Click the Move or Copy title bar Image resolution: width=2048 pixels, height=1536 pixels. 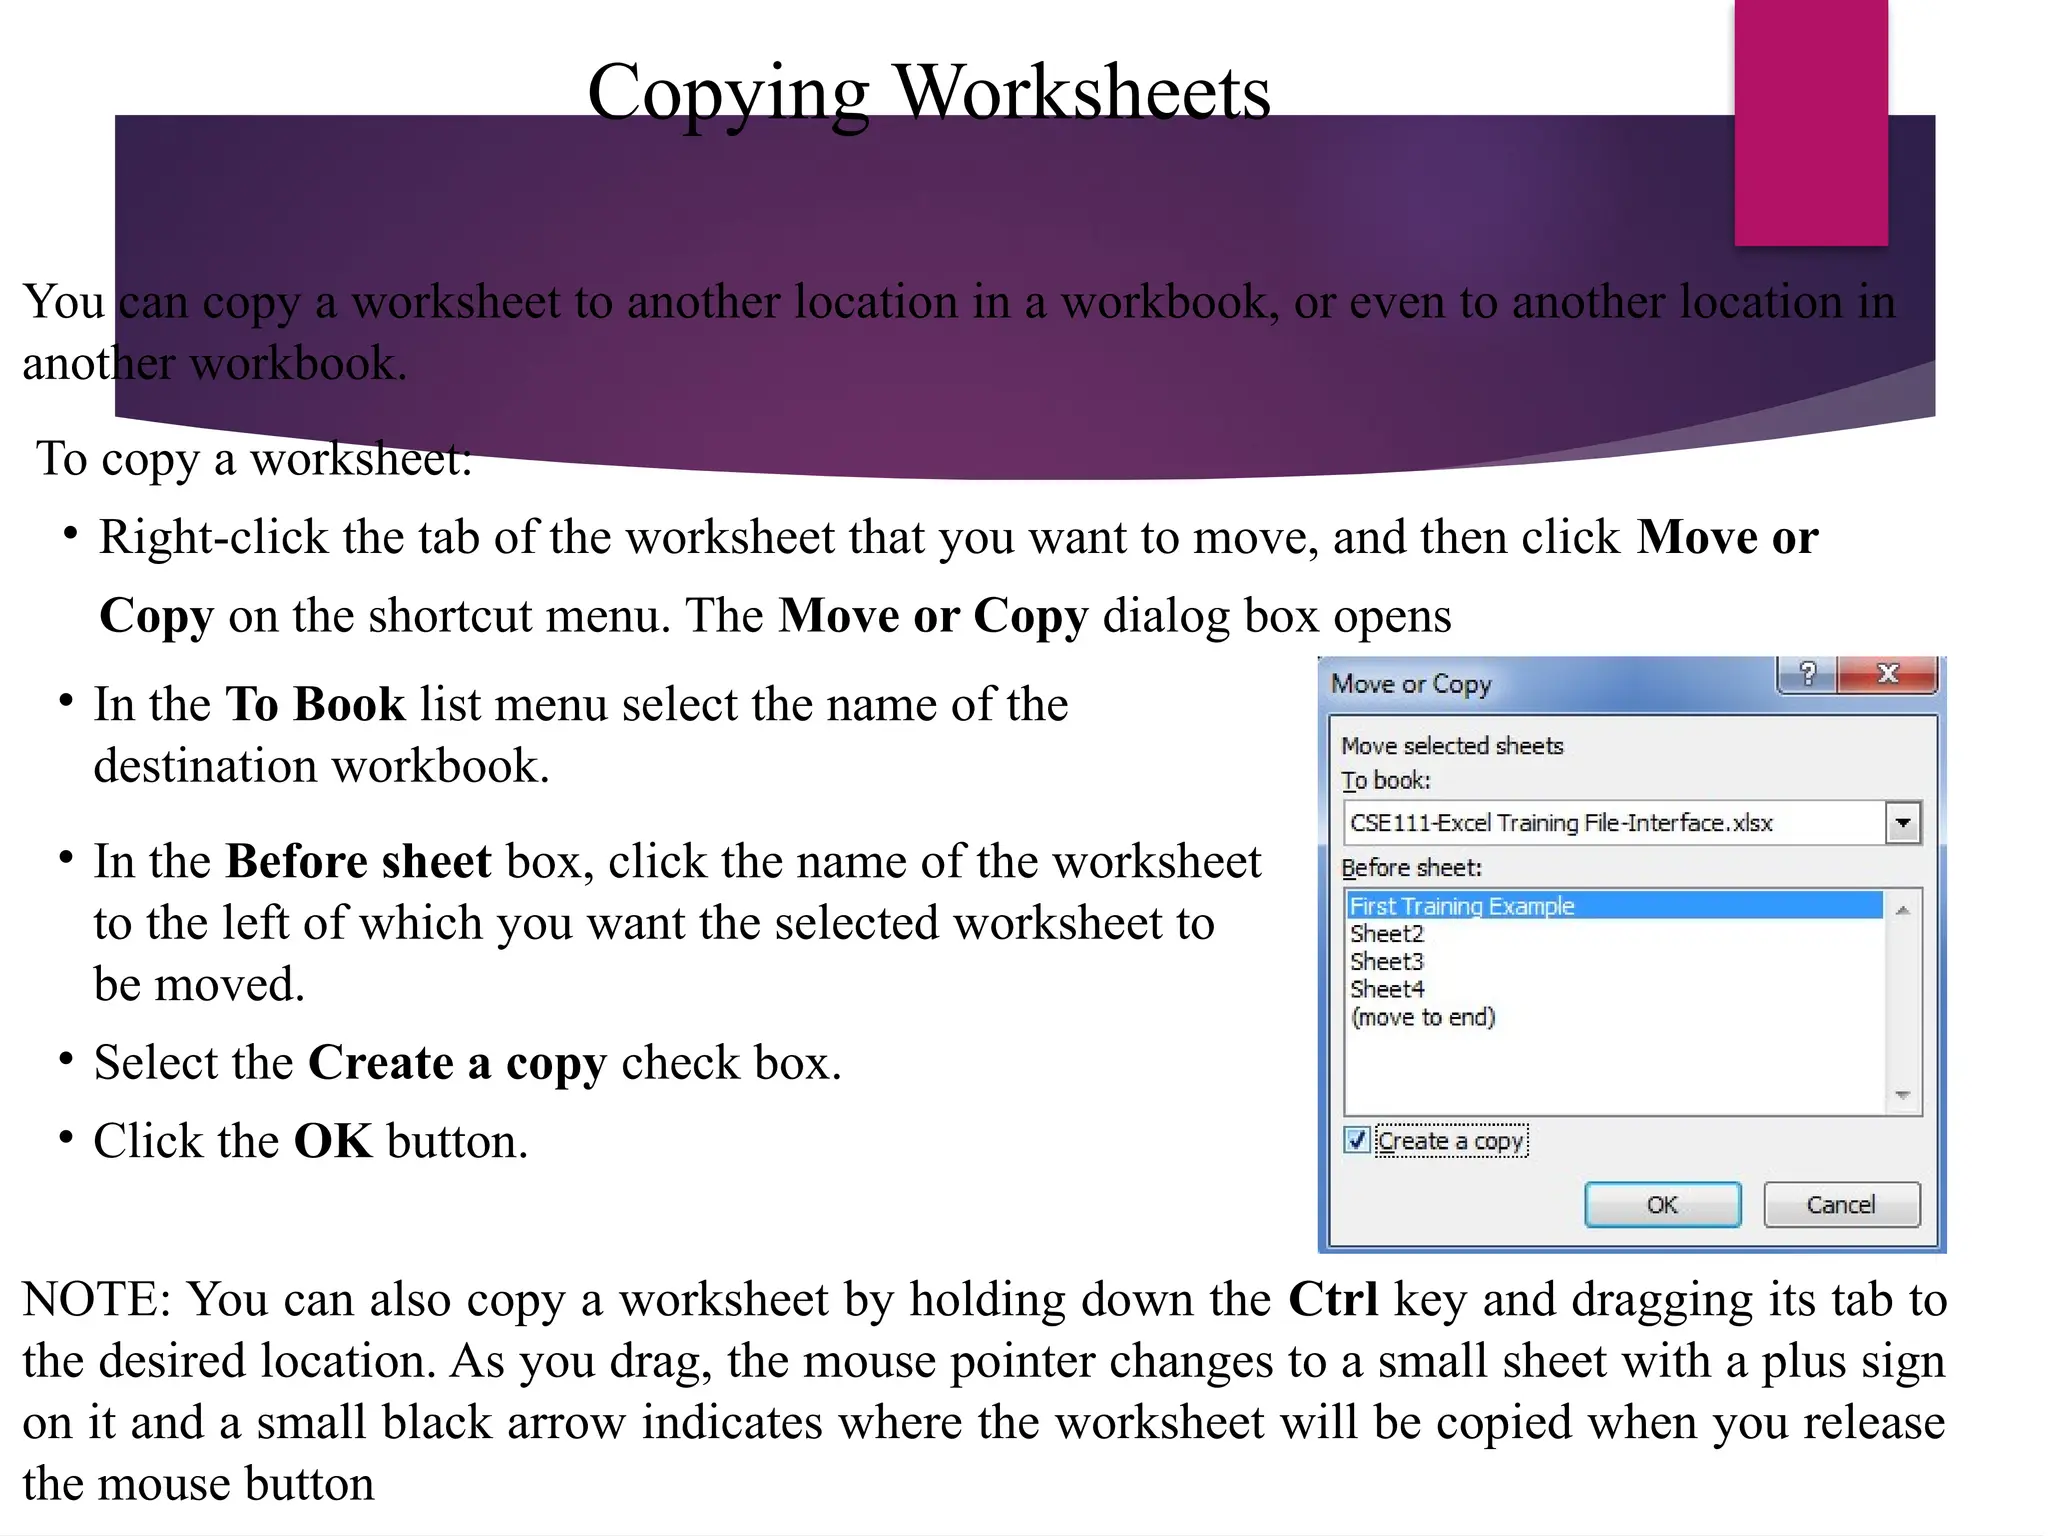[x=1550, y=684]
